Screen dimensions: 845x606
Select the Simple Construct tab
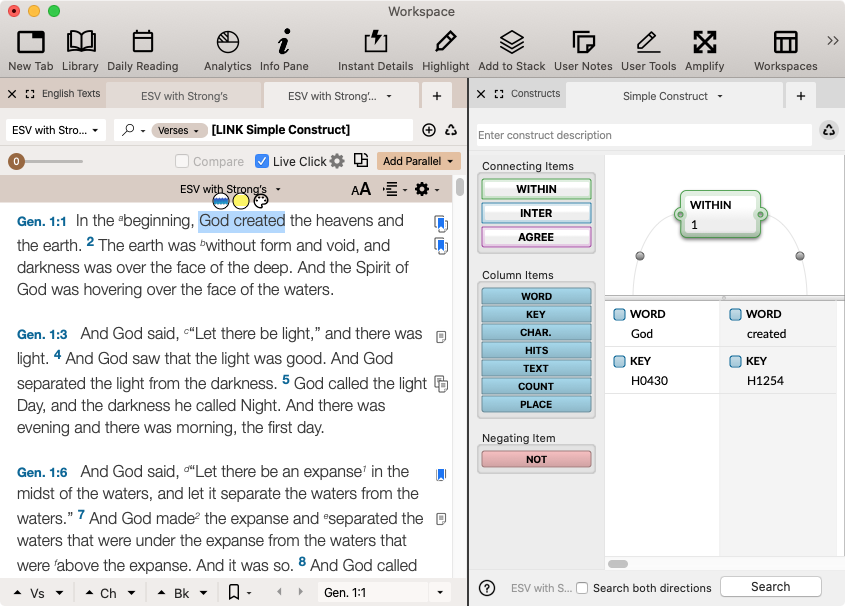pyautogui.click(x=665, y=96)
